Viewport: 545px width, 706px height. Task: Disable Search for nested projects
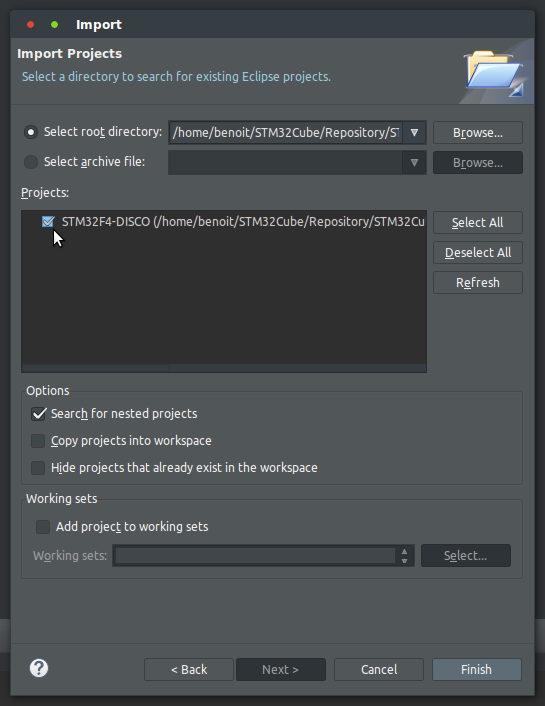coord(38,414)
